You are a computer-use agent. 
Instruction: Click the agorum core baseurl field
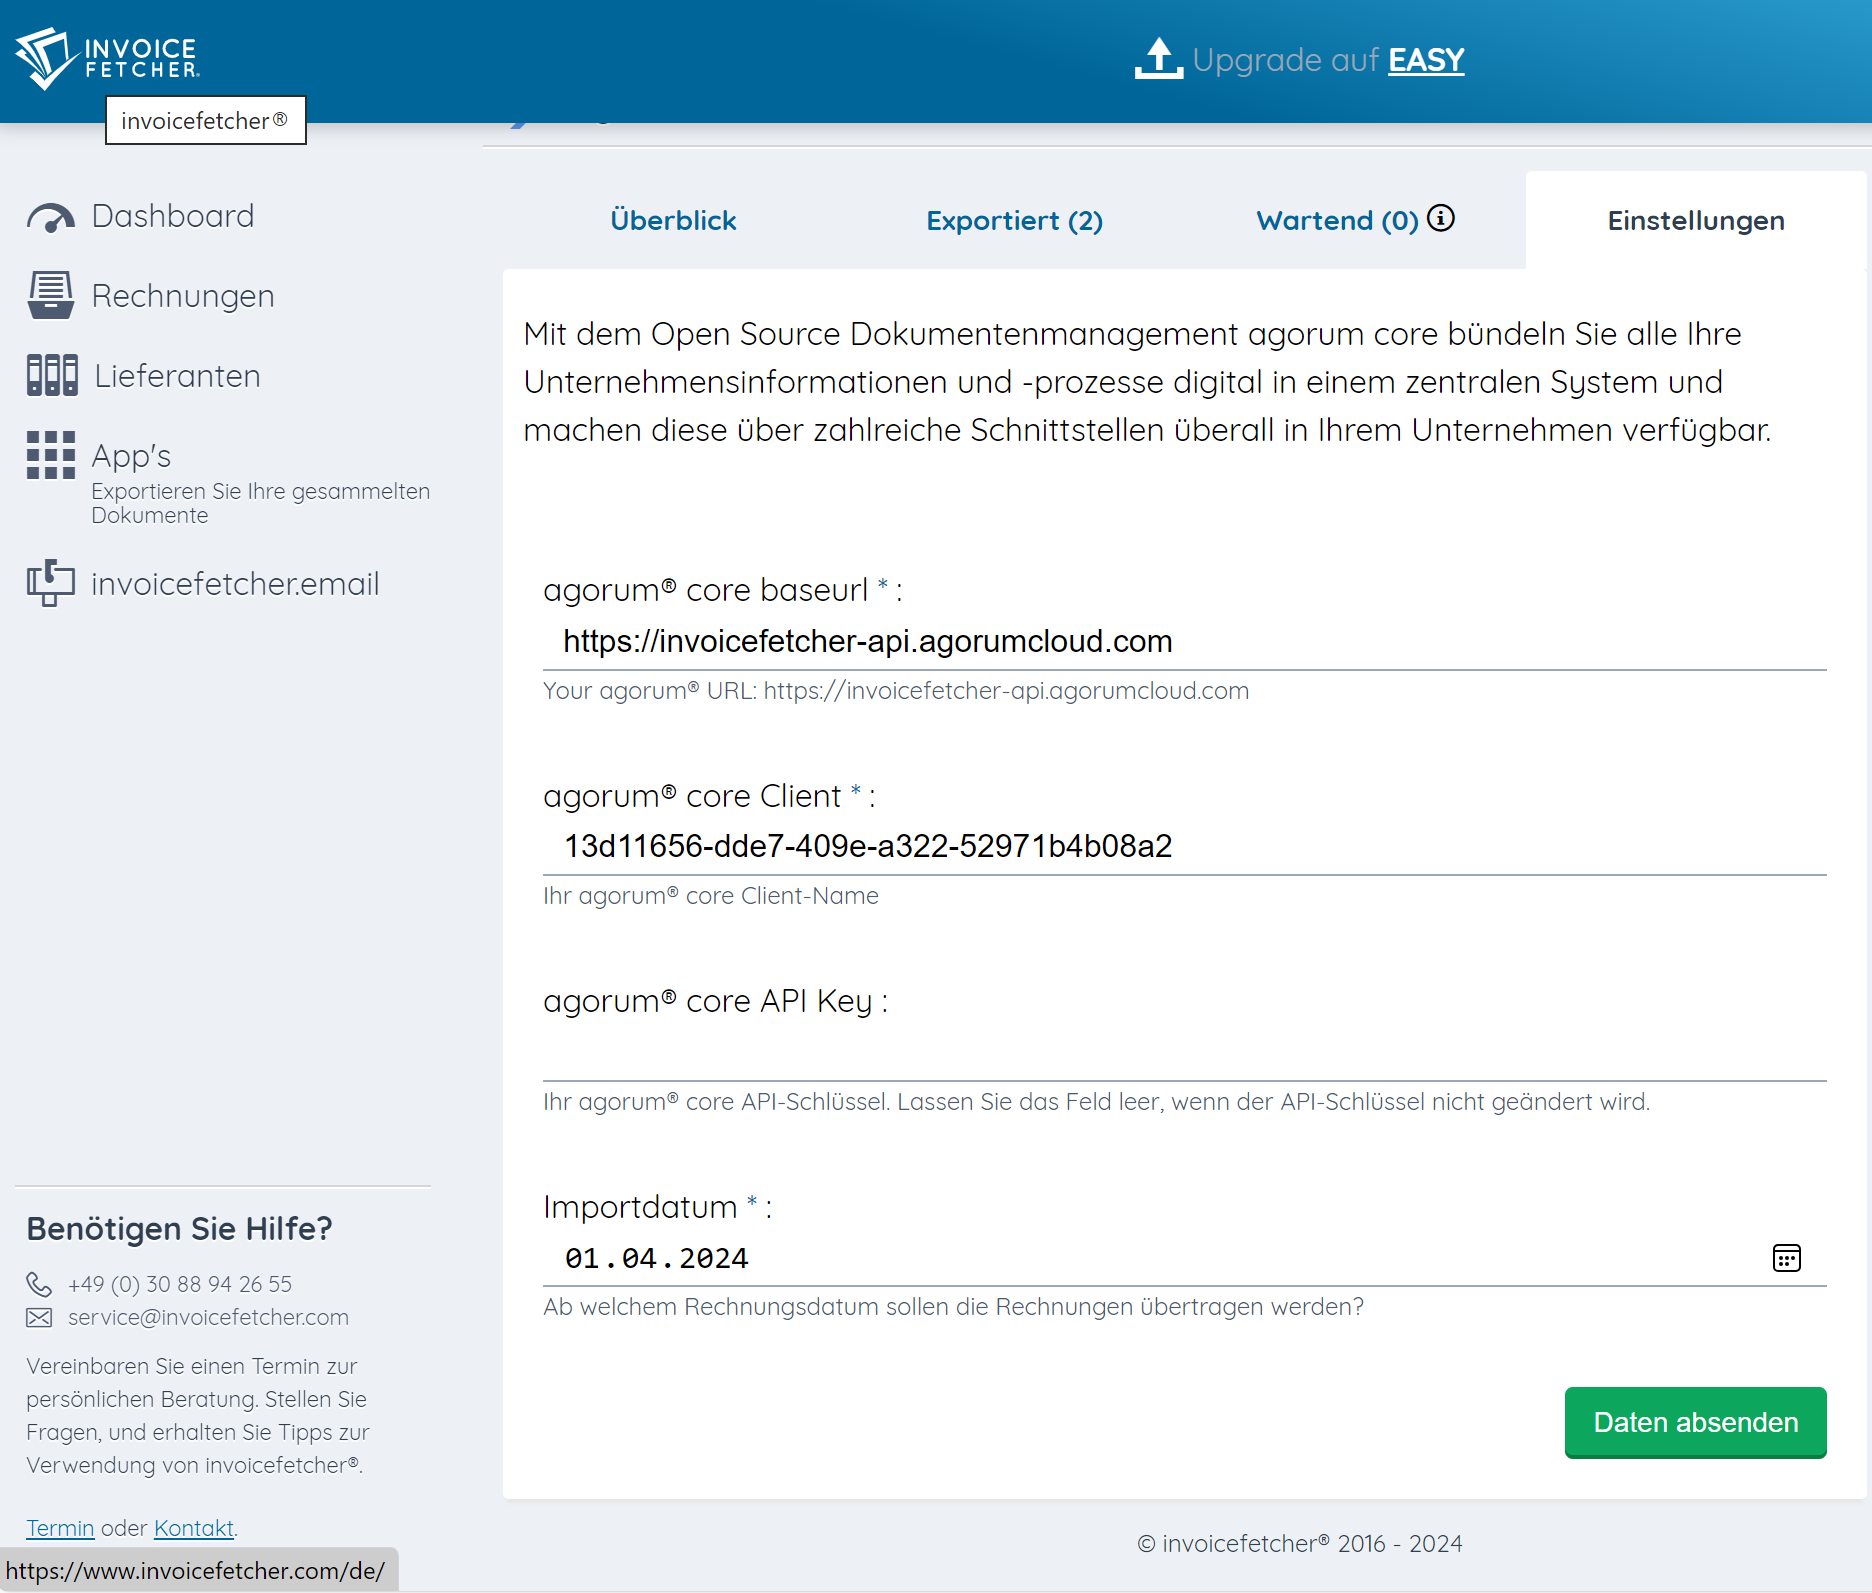tap(1184, 642)
